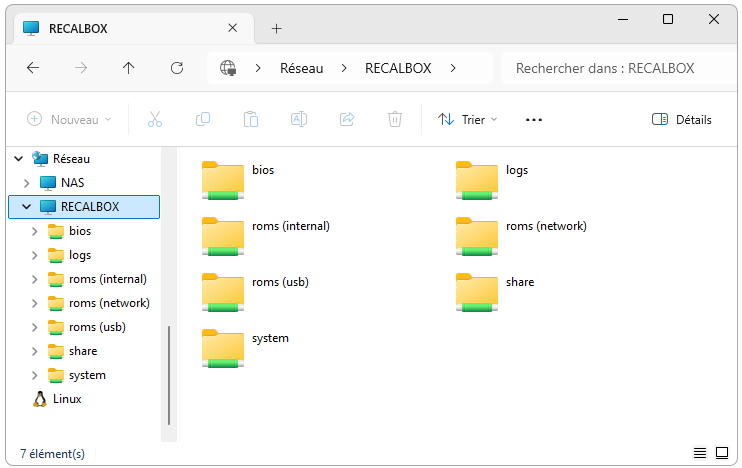Viewport: 742px width, 468px height.
Task: Go forward with the right arrow
Action: click(81, 68)
